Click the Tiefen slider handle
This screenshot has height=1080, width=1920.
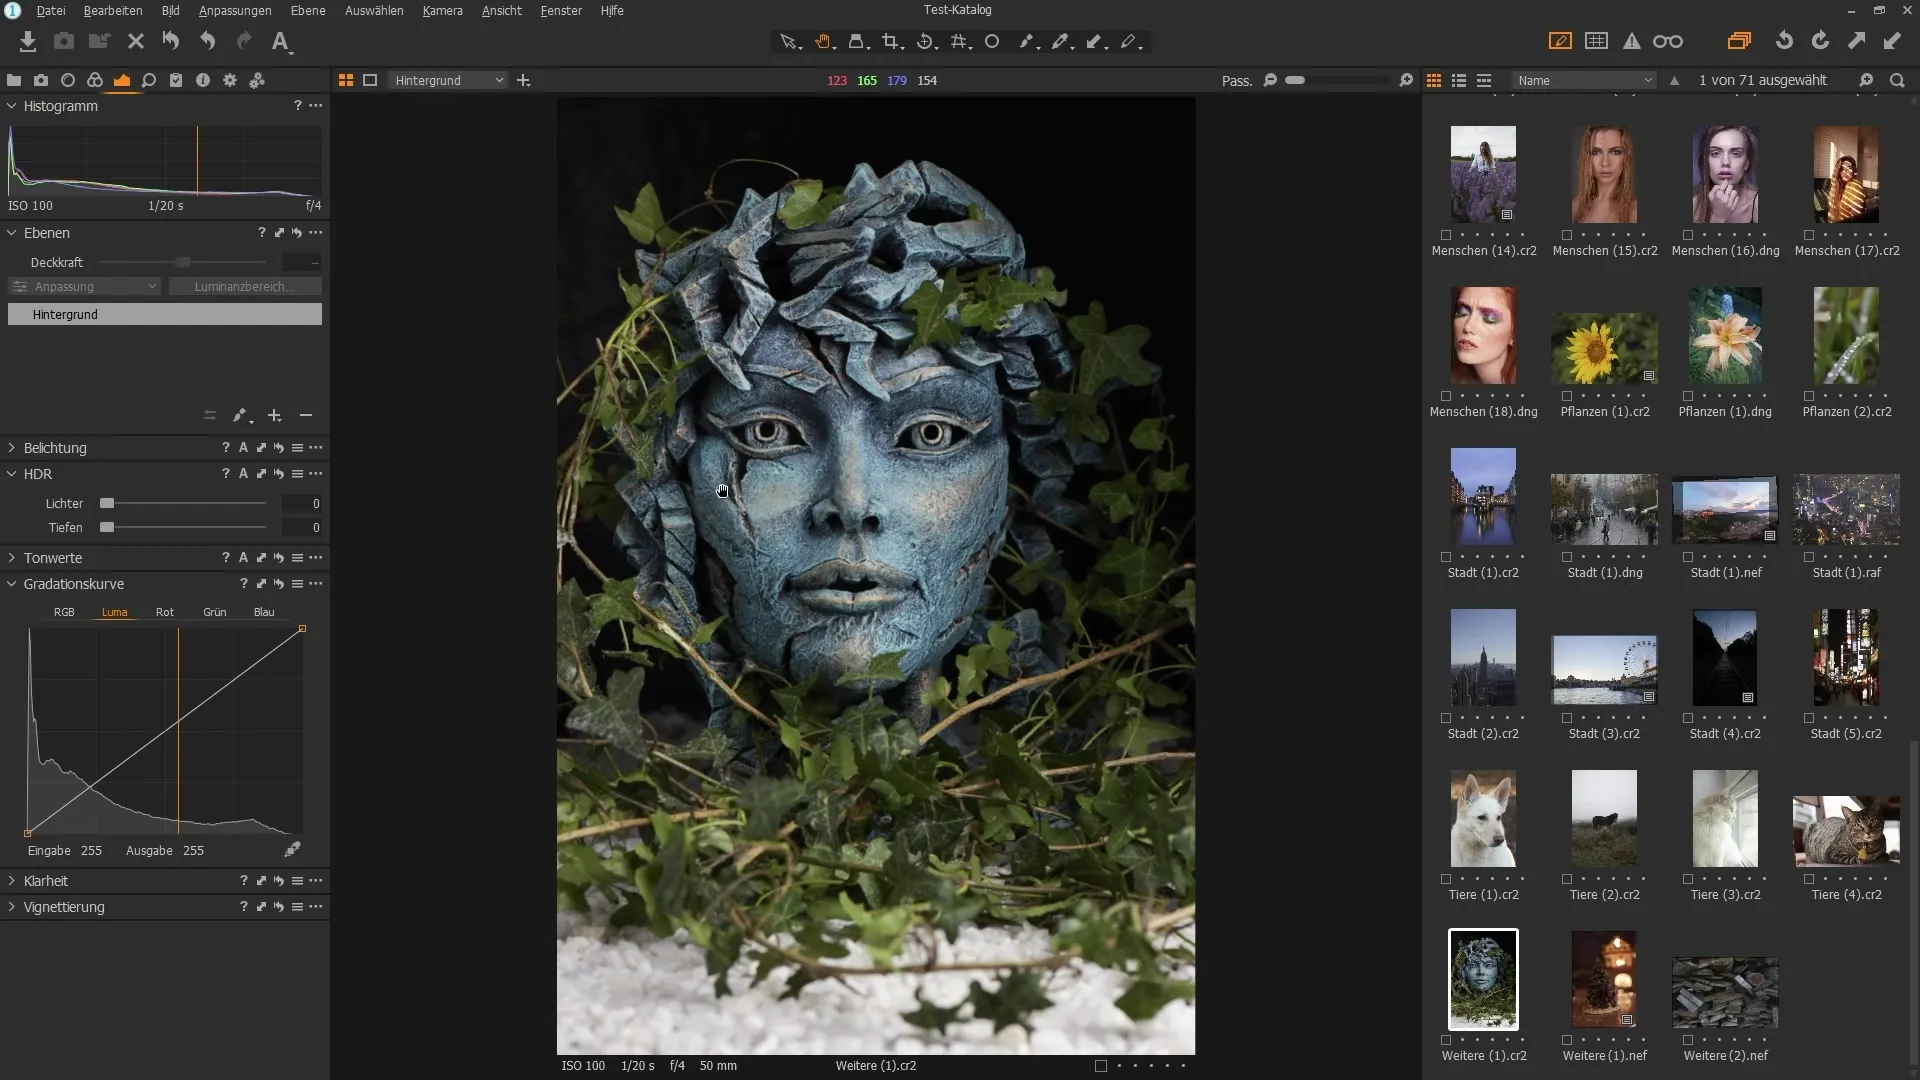point(107,527)
